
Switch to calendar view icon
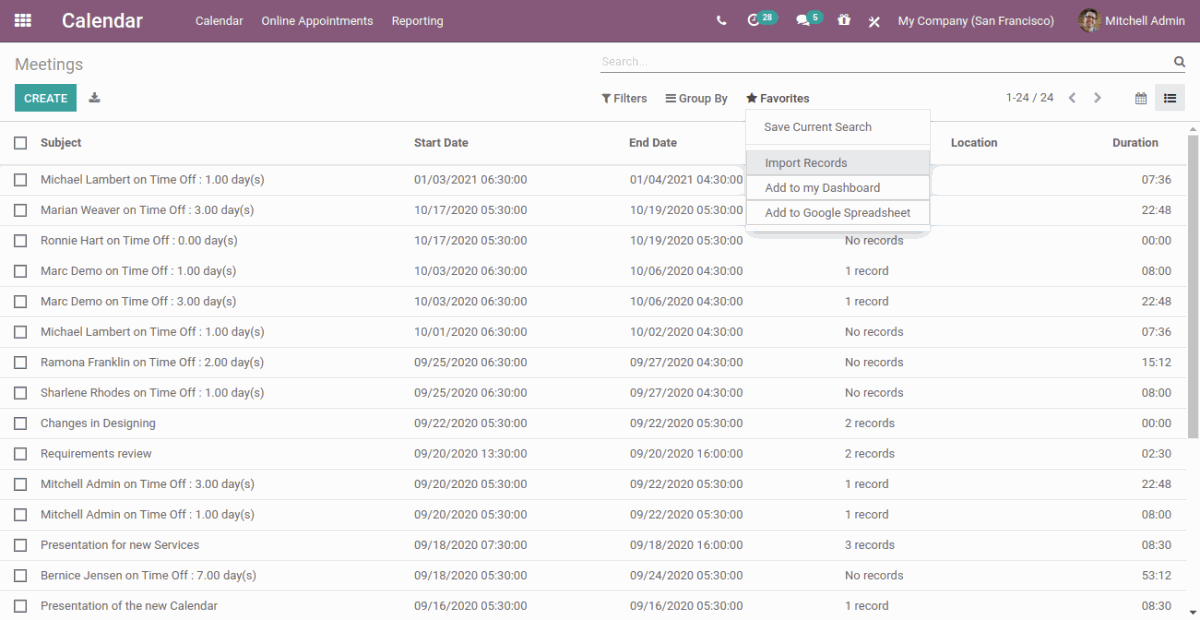1141,98
